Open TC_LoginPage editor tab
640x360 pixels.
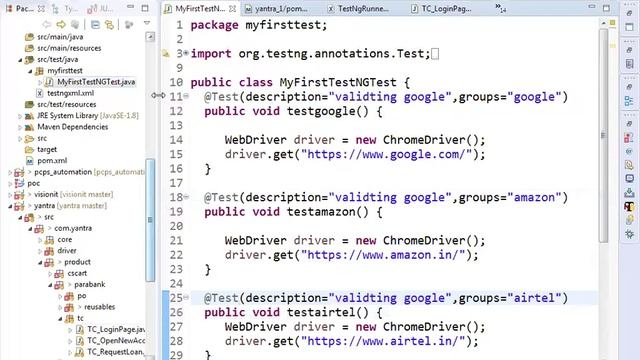(441, 9)
